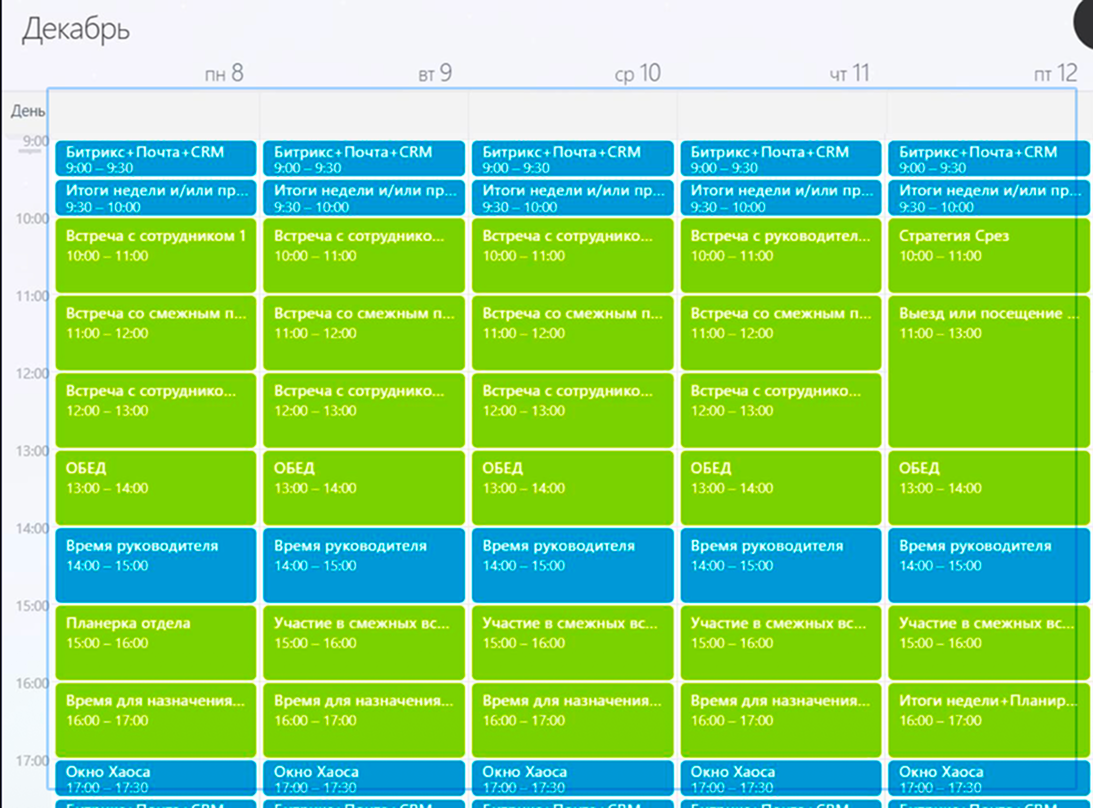Open Tuesday's 'Битрикс+Почта+CRM' 9:00 event
The height and width of the screenshot is (808, 1093).
364,158
